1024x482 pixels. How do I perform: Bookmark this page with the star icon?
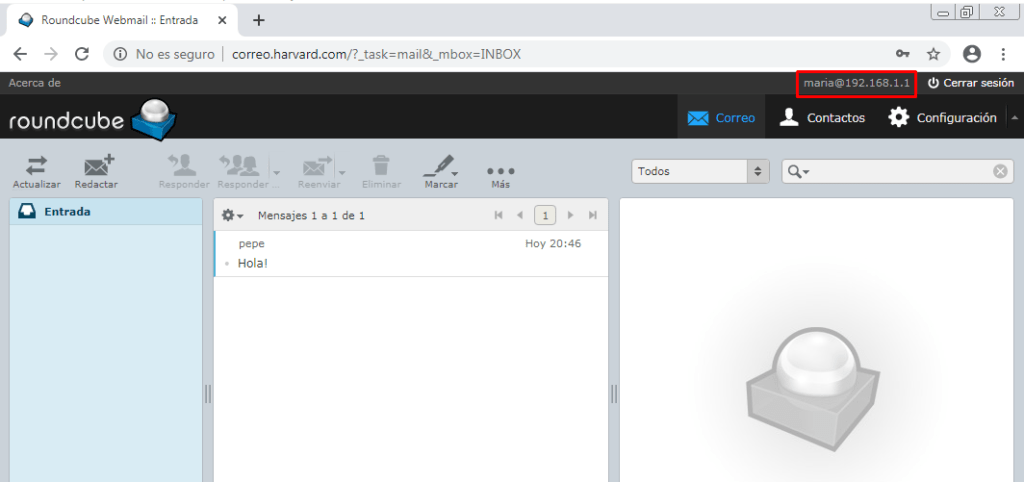point(933,54)
